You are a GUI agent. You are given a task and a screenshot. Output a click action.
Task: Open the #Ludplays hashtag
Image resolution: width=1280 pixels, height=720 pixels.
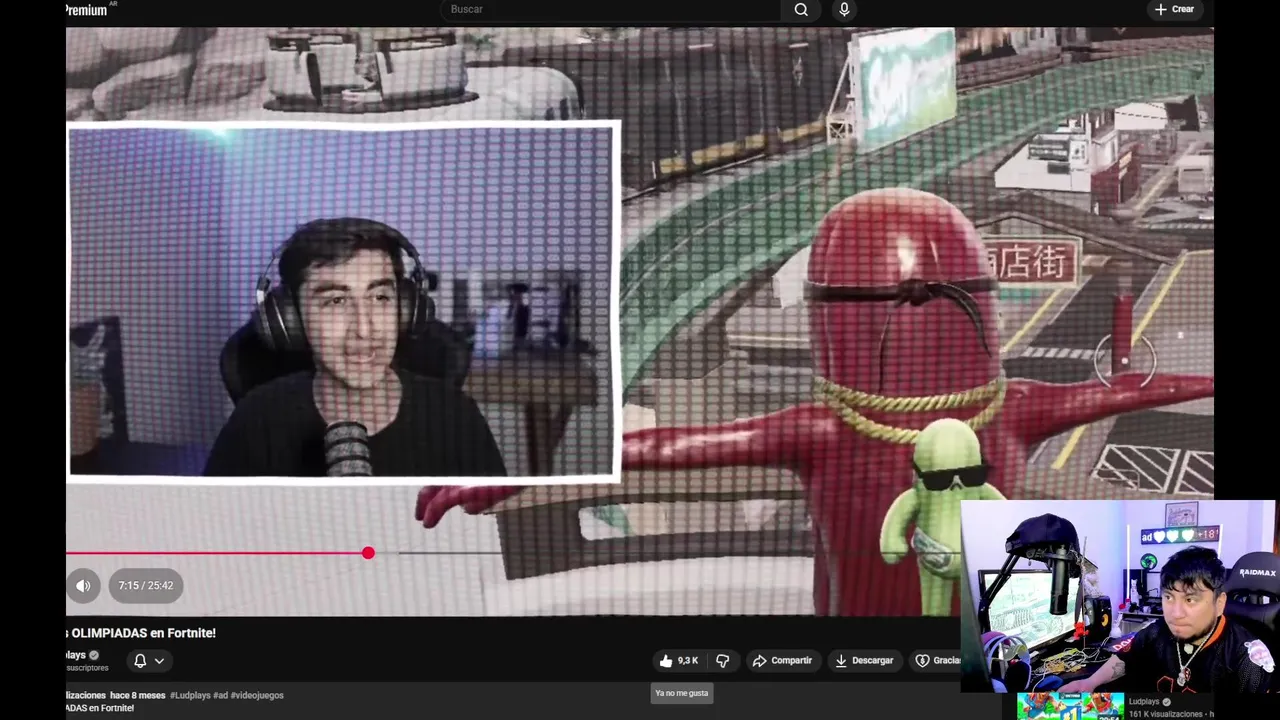point(190,695)
